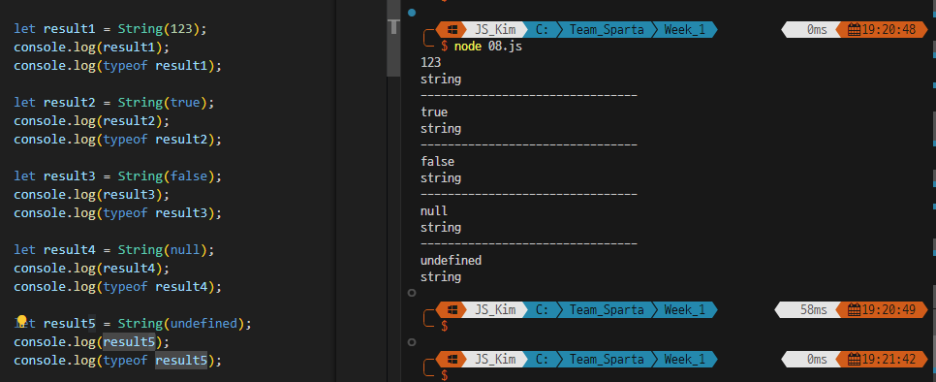Click the calendar icon next to 19:21:42

pyautogui.click(x=854, y=359)
